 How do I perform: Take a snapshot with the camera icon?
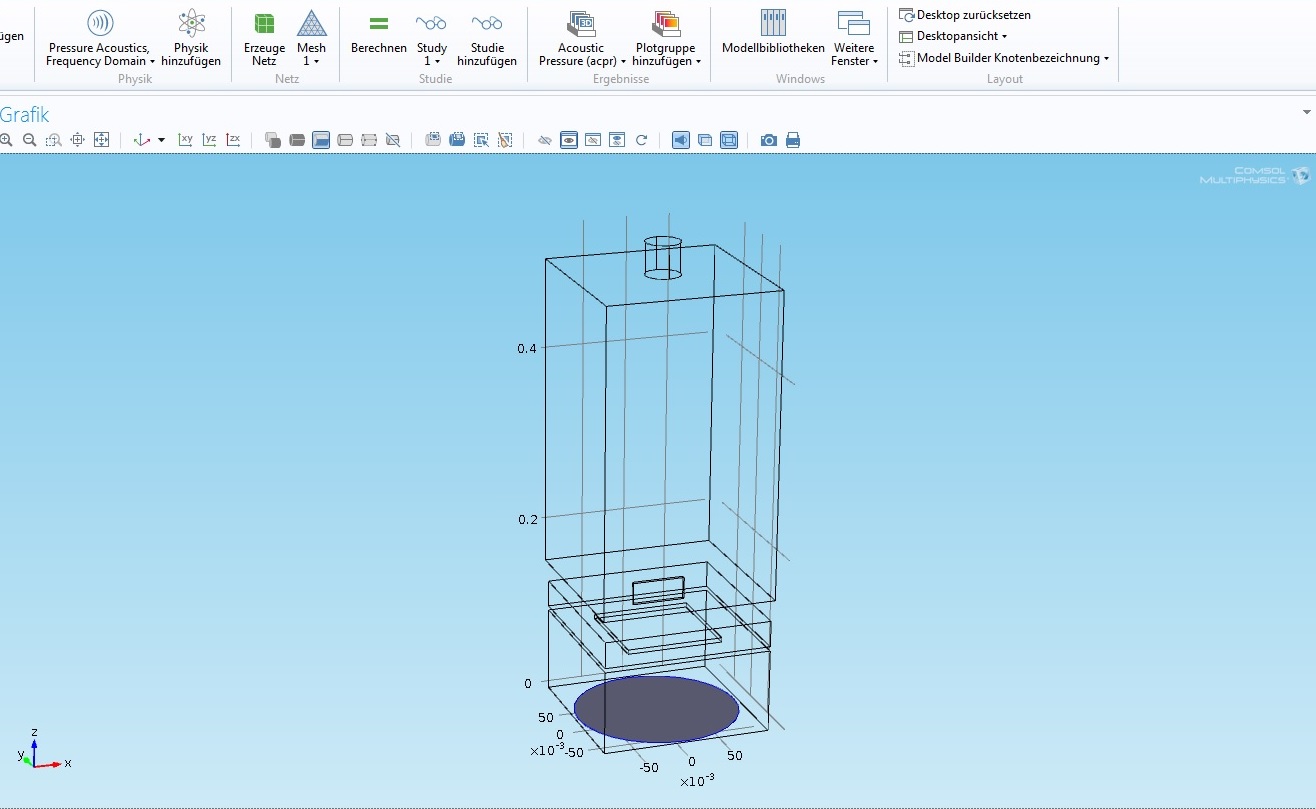[768, 140]
